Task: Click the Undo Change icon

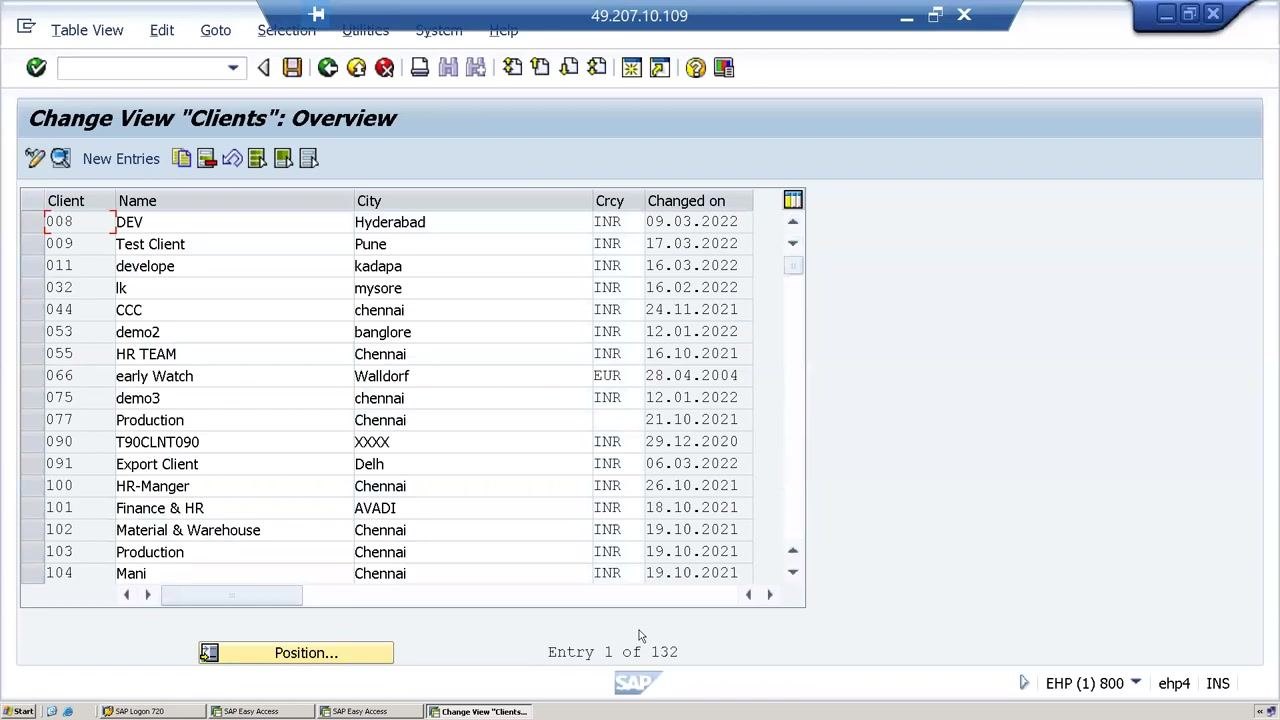Action: (x=232, y=158)
